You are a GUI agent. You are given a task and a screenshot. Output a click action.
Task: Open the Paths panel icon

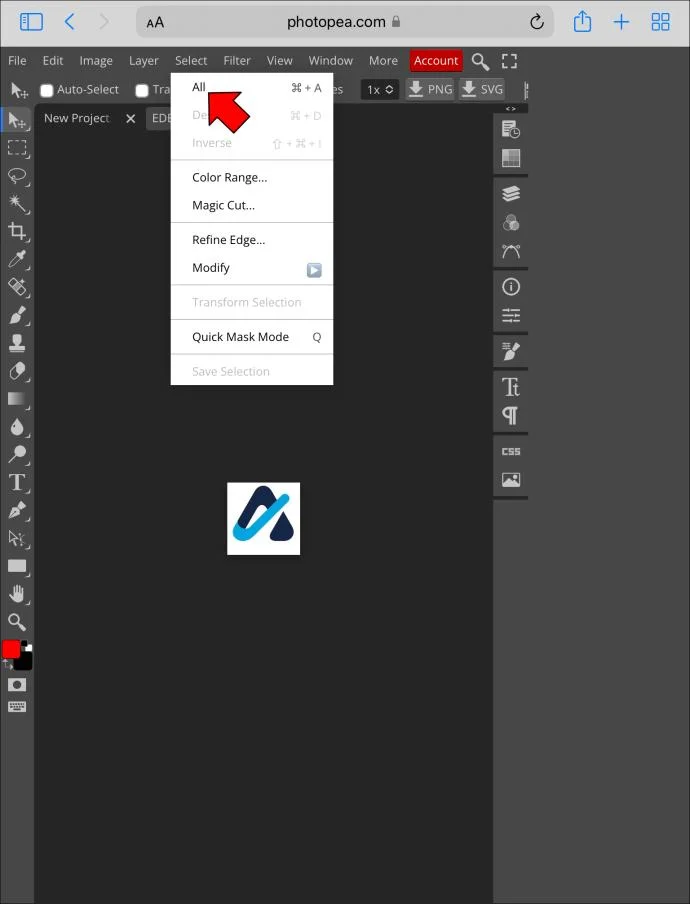click(x=511, y=251)
